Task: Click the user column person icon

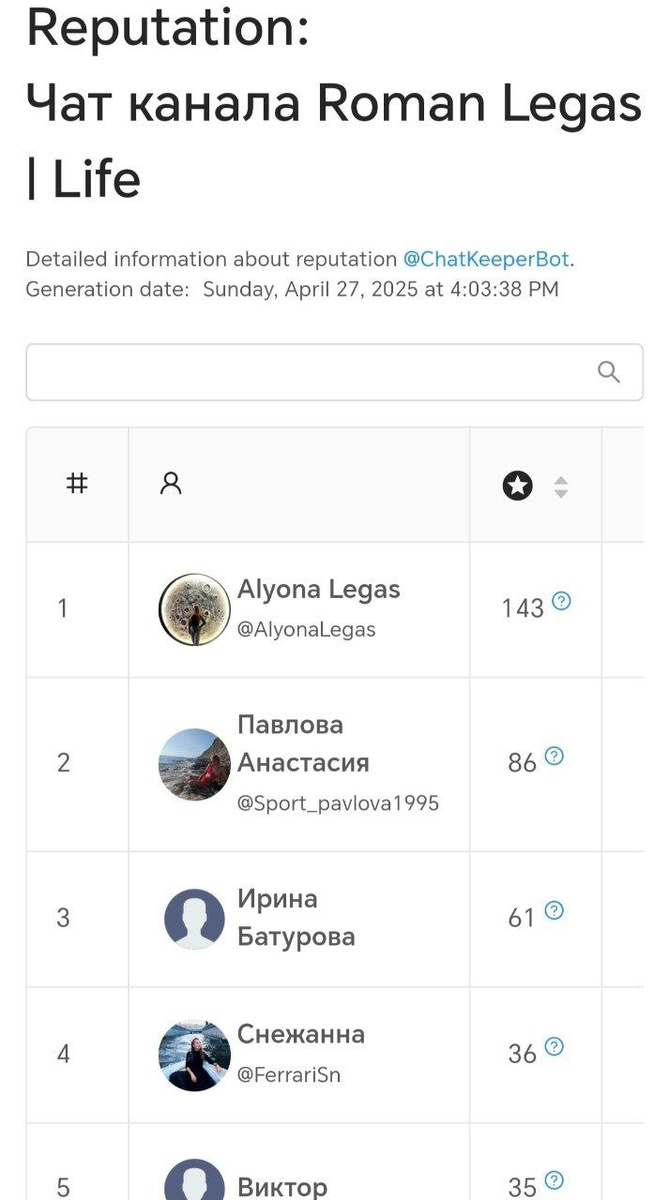Action: (x=171, y=485)
